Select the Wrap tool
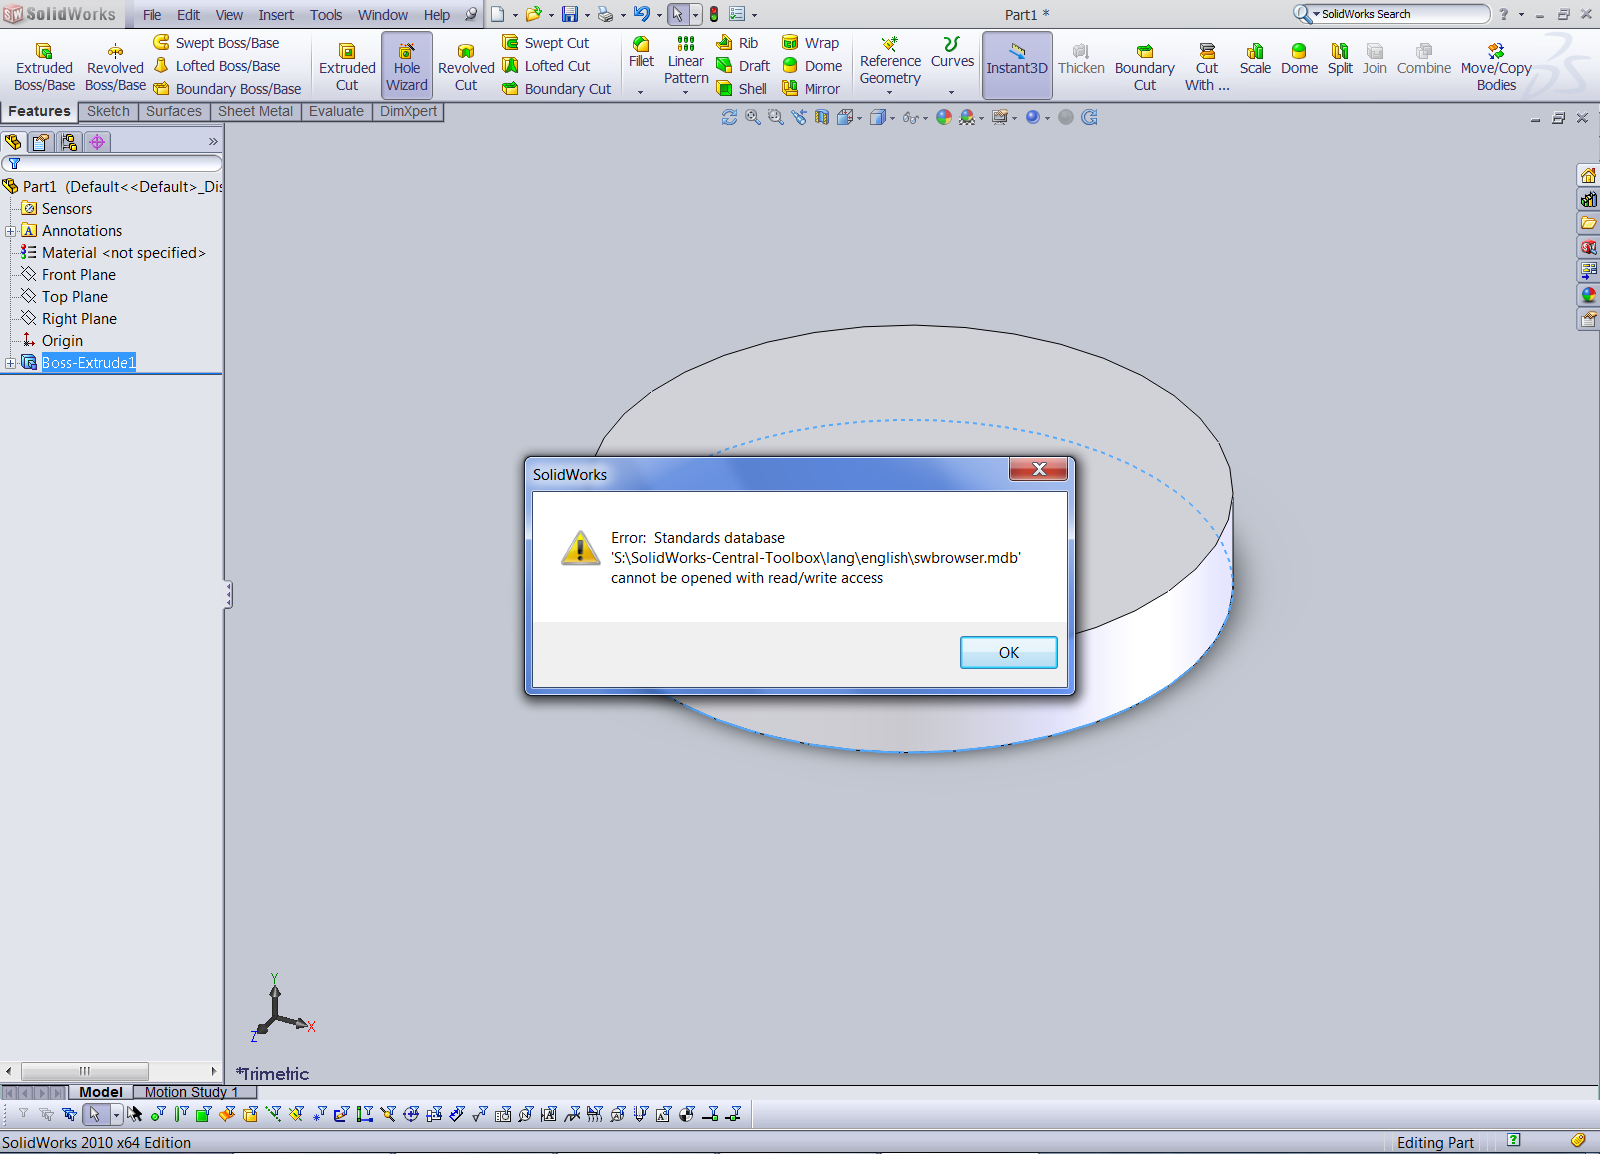The height and width of the screenshot is (1154, 1600). coord(810,43)
